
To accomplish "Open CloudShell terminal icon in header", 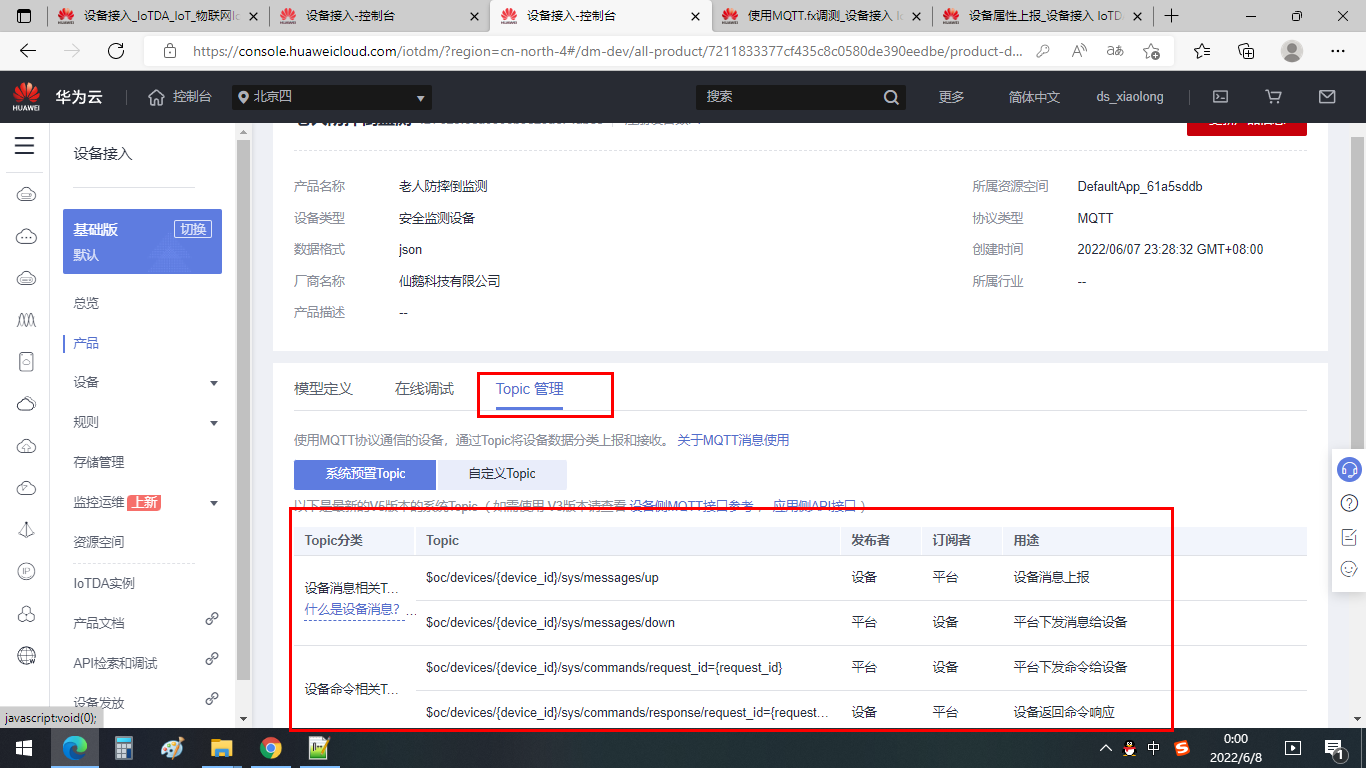I will (1220, 97).
